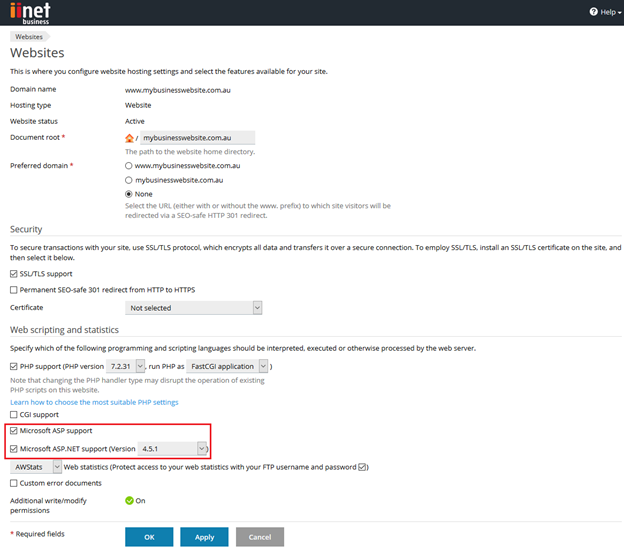Image resolution: width=624 pixels, height=553 pixels.
Task: Click the iiNet business logo
Action: (30, 13)
